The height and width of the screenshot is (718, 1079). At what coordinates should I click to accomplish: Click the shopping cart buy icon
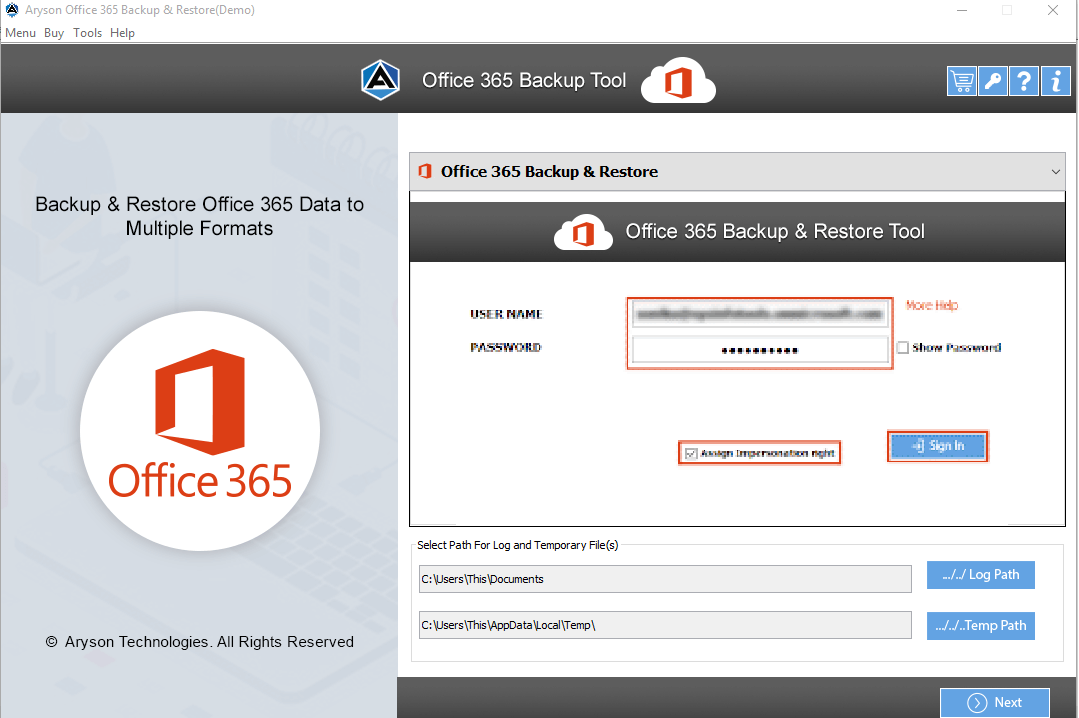pos(961,81)
